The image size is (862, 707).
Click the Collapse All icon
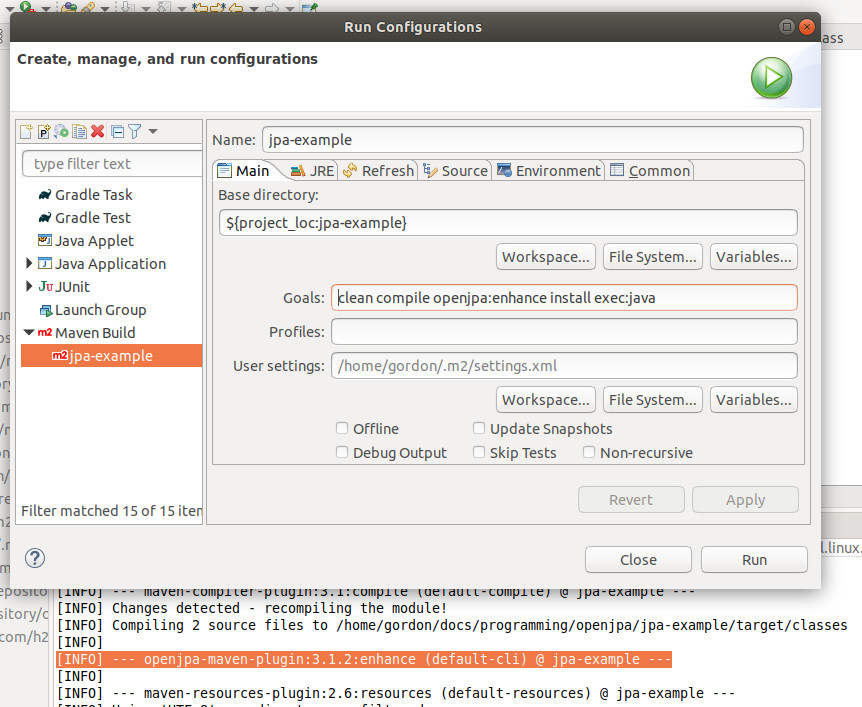(x=118, y=131)
